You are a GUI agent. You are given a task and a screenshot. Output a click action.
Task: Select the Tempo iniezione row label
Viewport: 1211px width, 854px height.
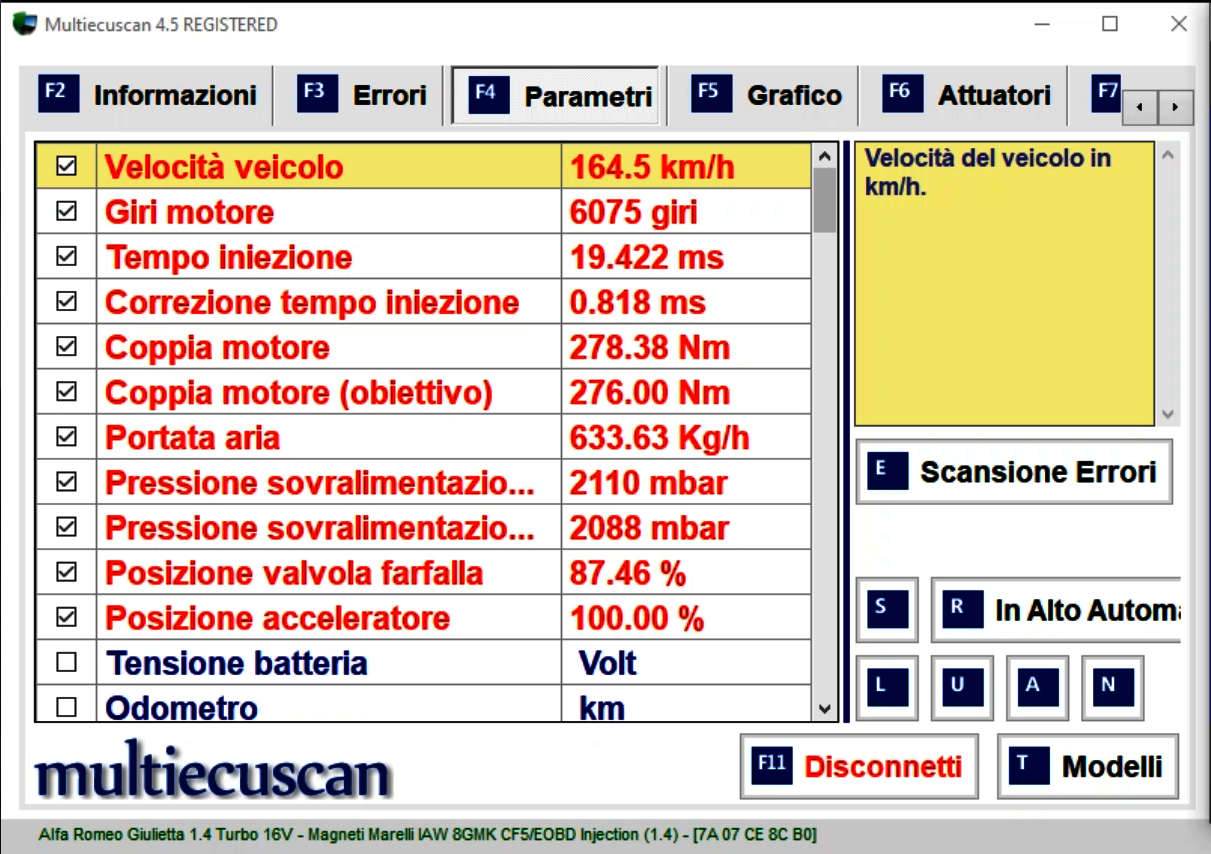point(229,257)
